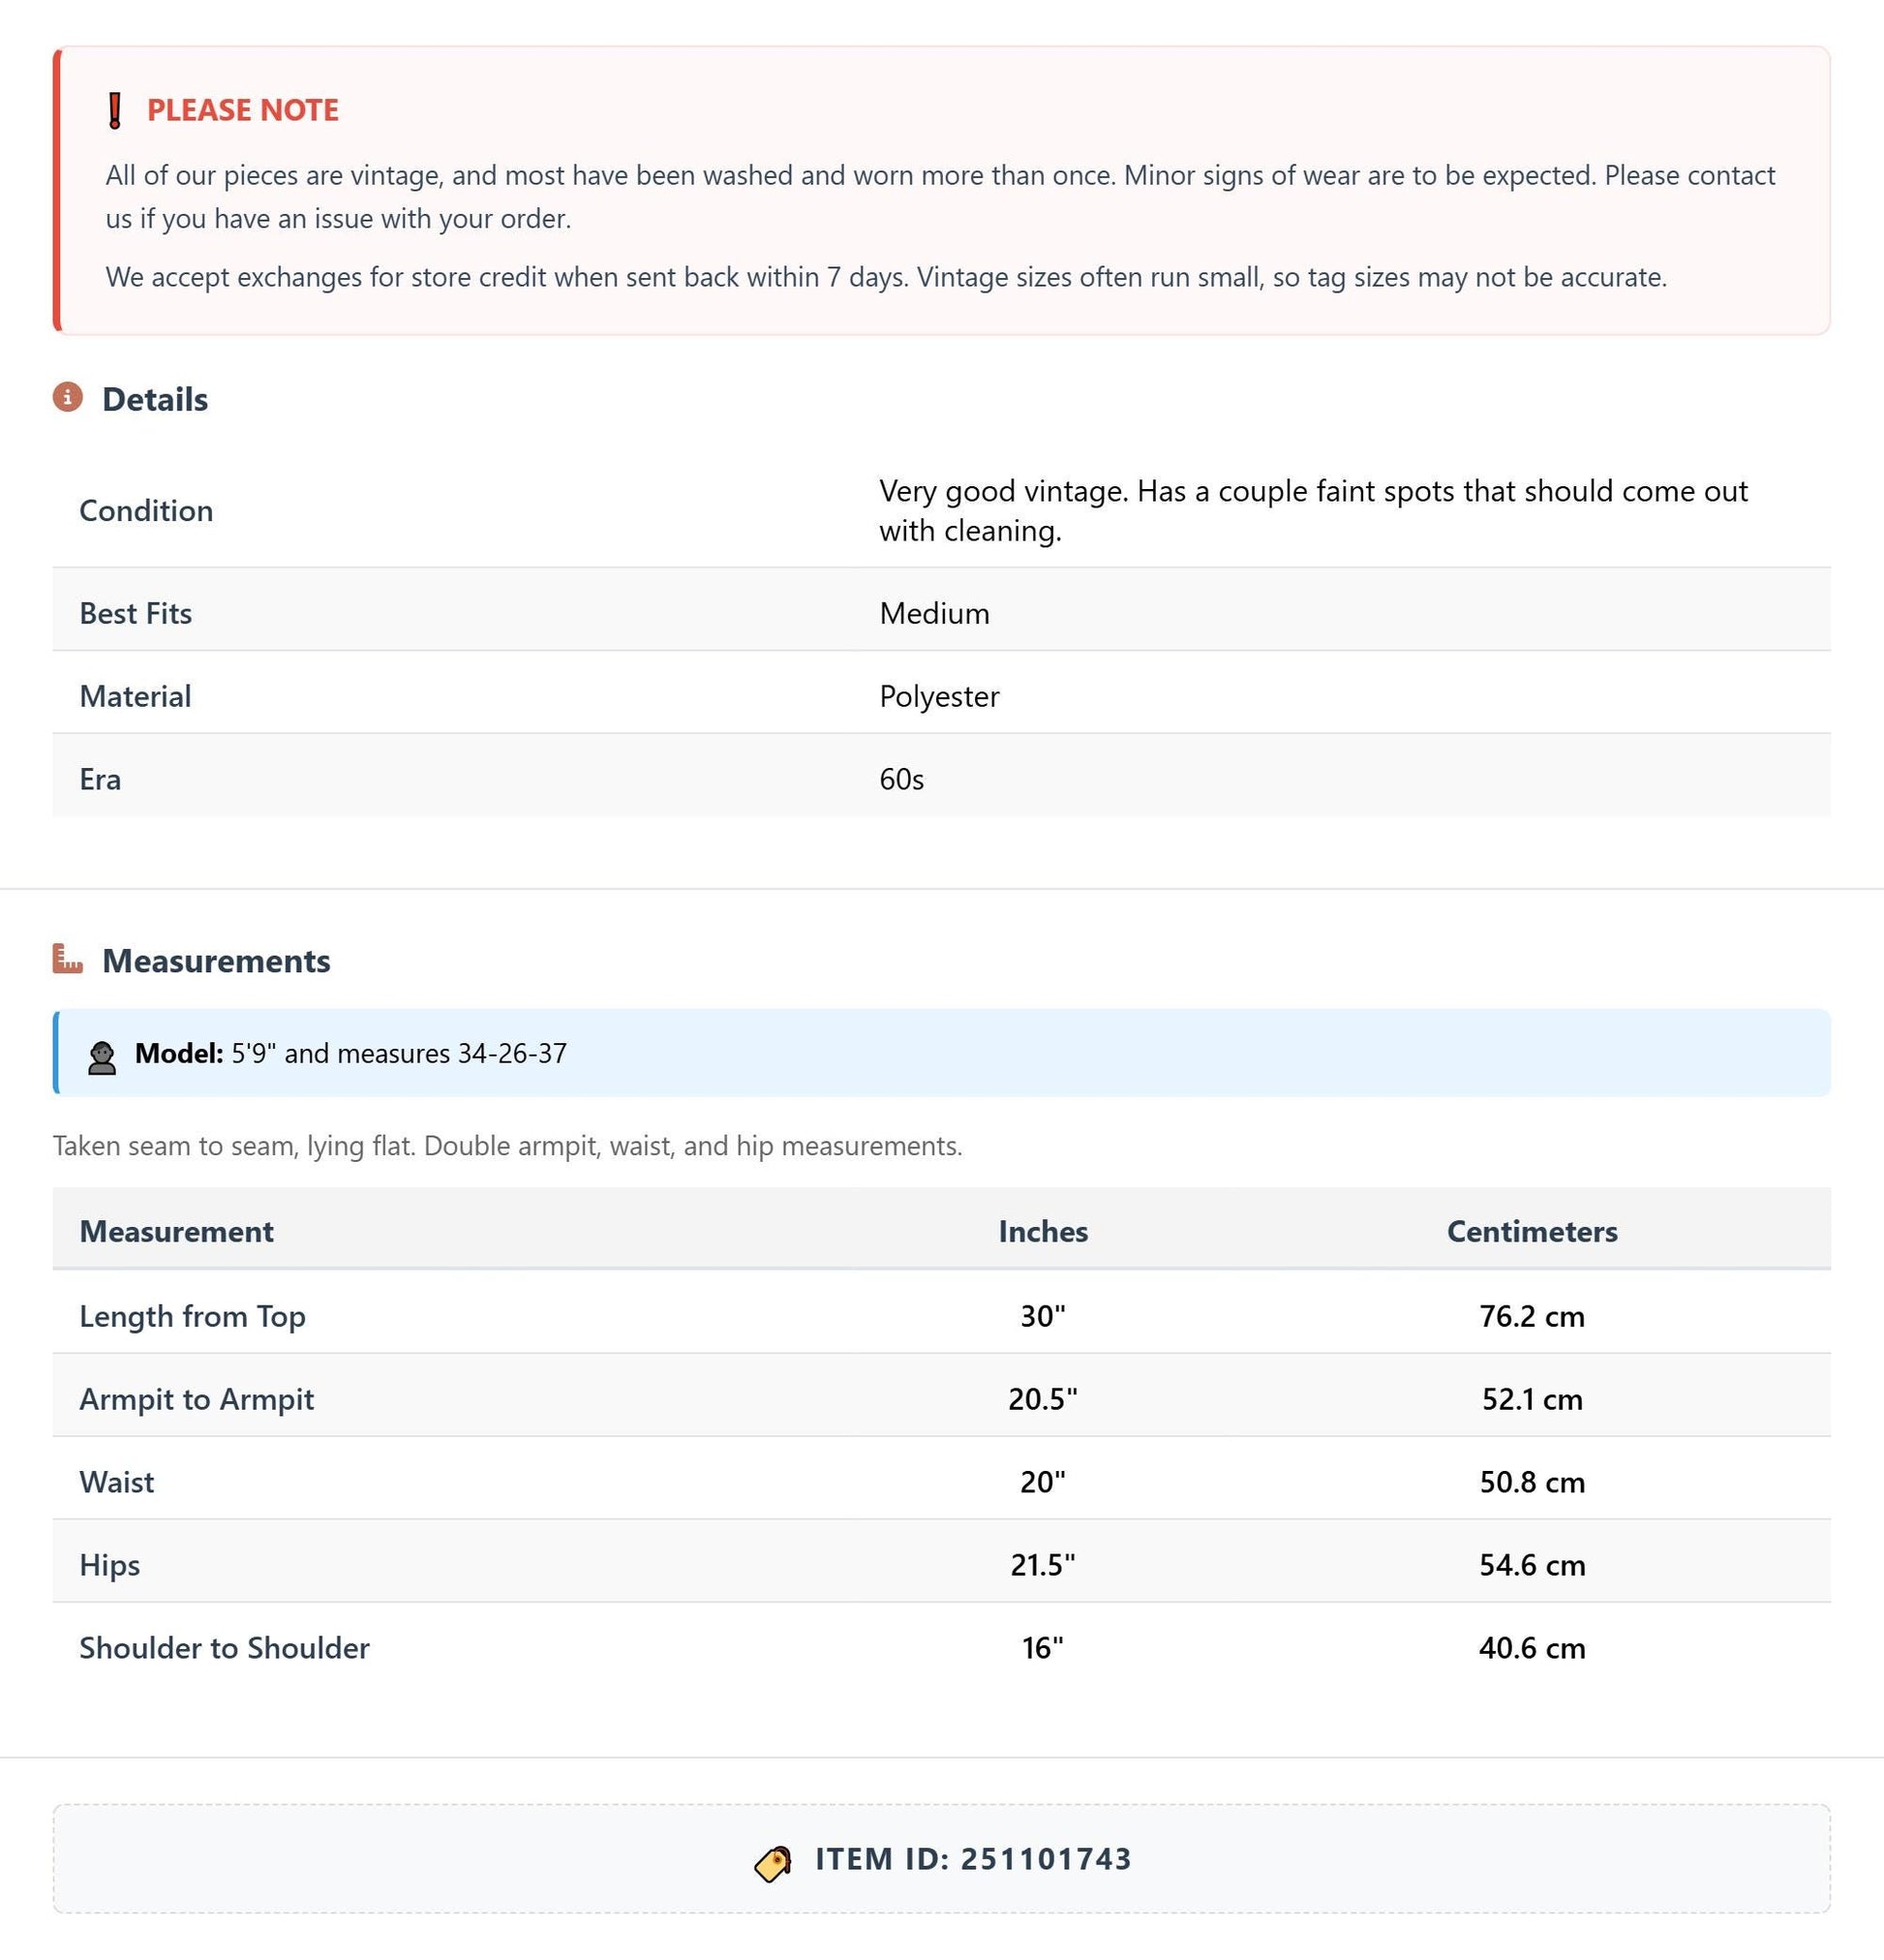Click the Inches column header

coord(1043,1231)
